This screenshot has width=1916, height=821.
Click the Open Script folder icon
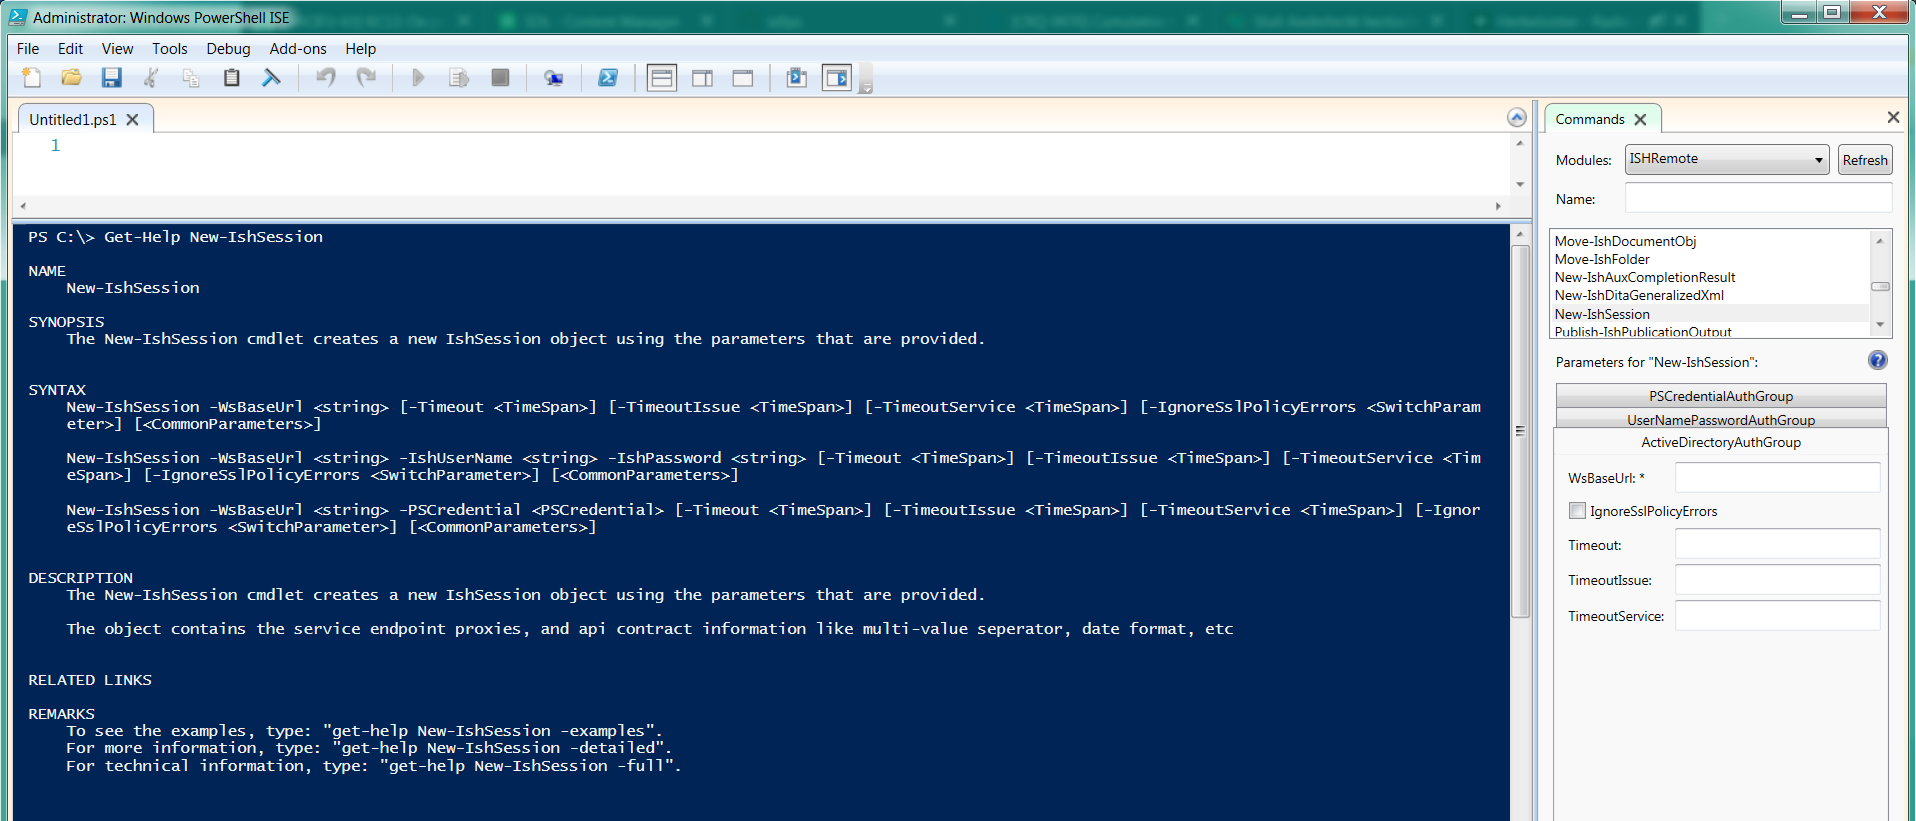tap(71, 78)
